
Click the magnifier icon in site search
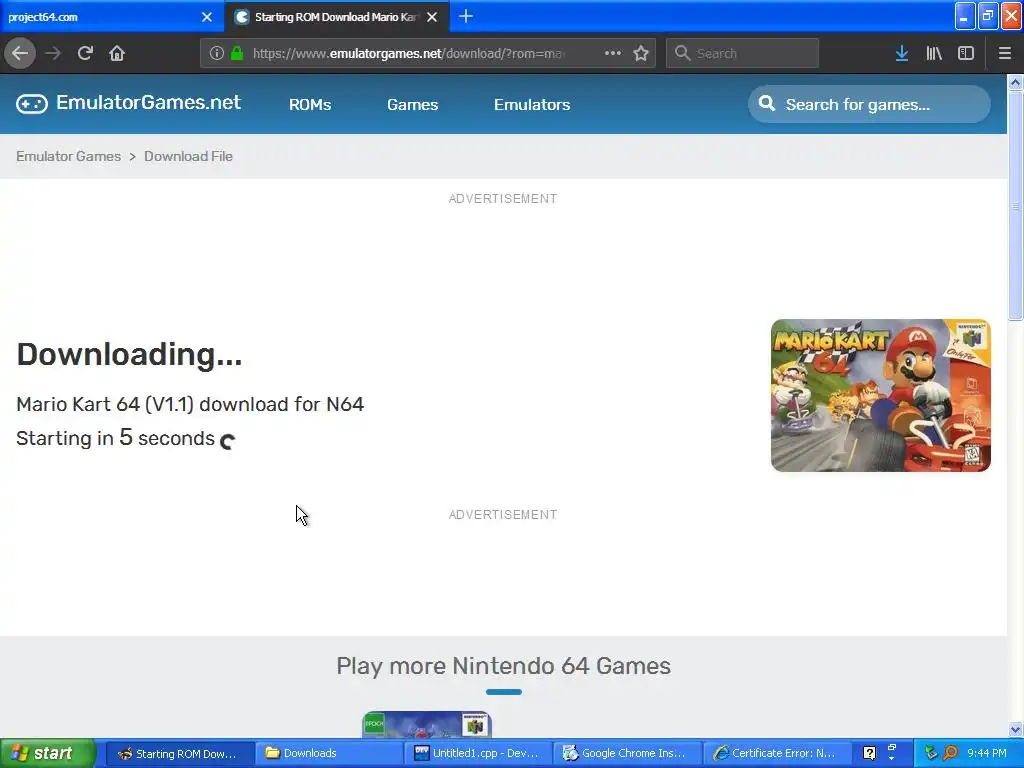pos(767,104)
